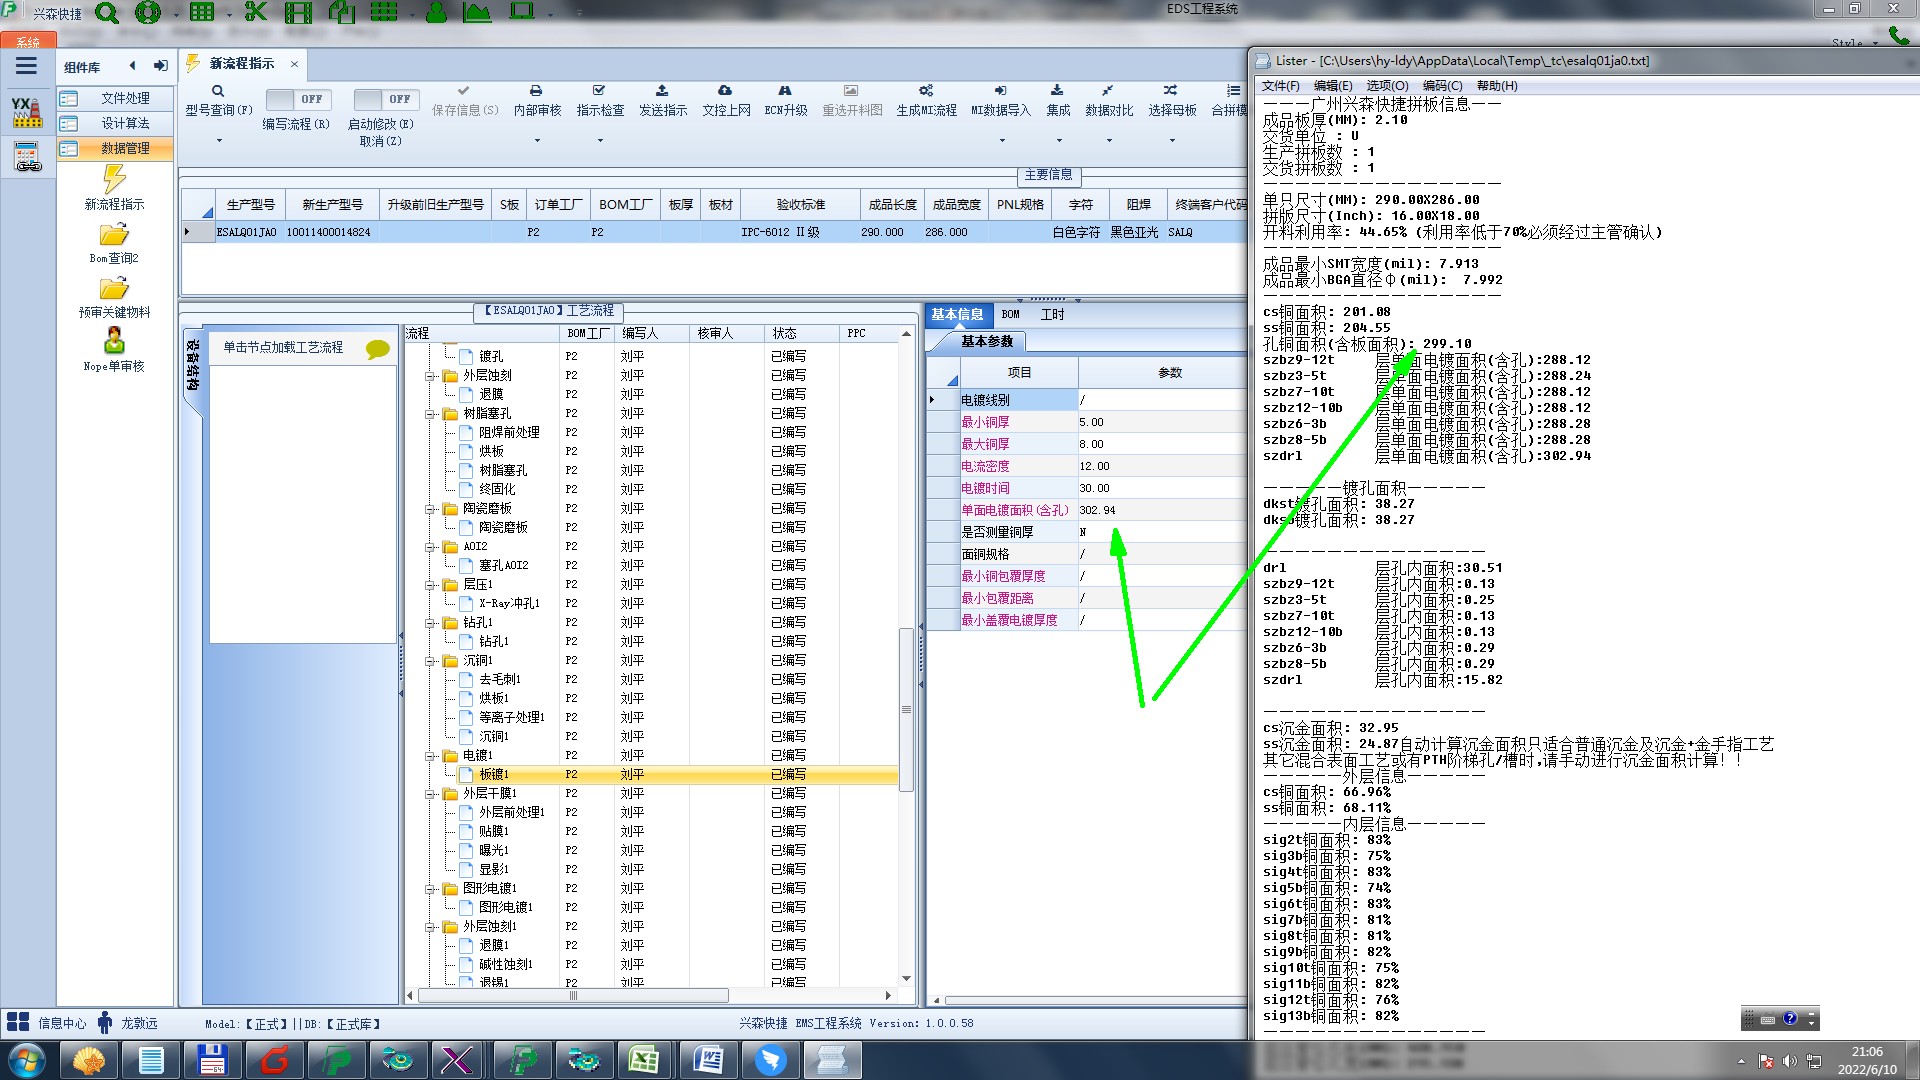Click the green grid table icon in title bar
Viewport: 1920px width, 1080px height.
pyautogui.click(x=202, y=12)
